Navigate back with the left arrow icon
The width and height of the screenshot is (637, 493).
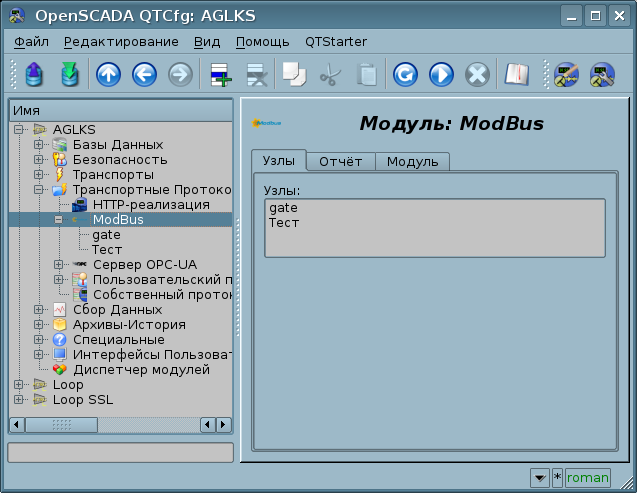tap(143, 75)
